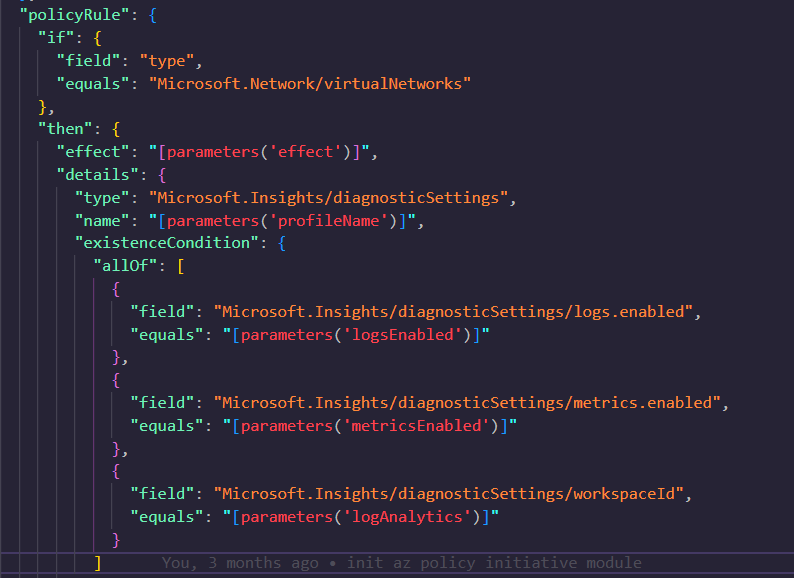794x578 pixels.
Task: Click the diagnosticSettings/logs.enabled field string
Action: [x=453, y=311]
